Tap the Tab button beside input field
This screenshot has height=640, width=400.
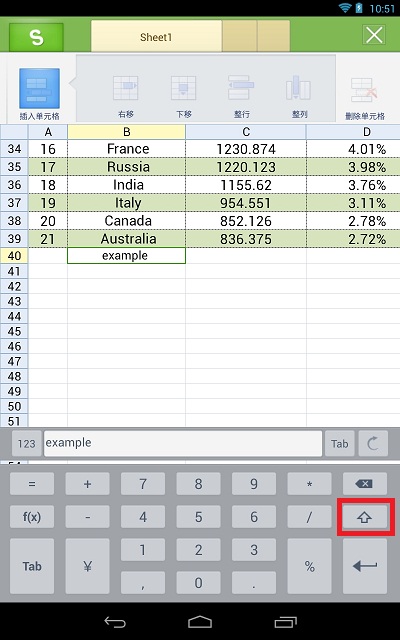[340, 444]
